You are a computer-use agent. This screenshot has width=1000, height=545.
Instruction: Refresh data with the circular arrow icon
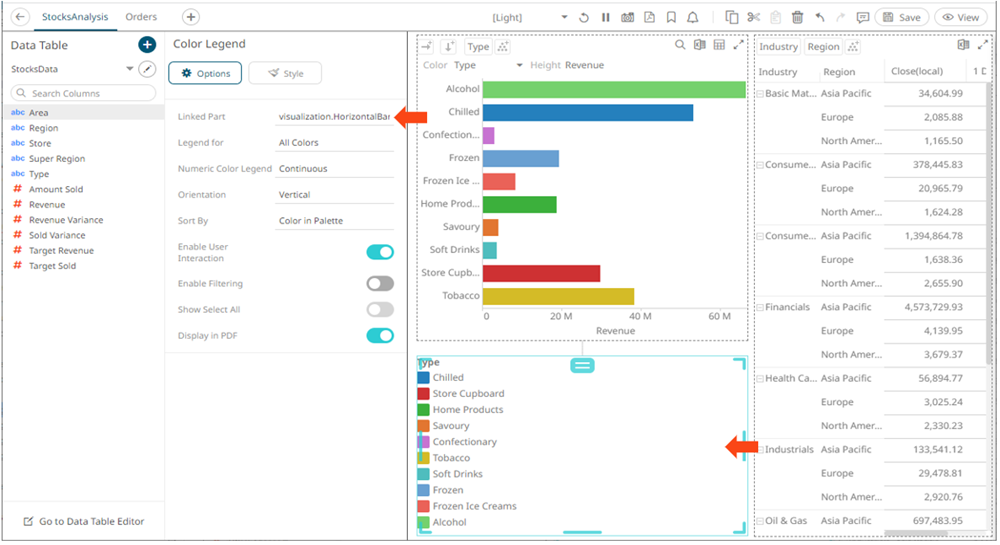pos(584,18)
